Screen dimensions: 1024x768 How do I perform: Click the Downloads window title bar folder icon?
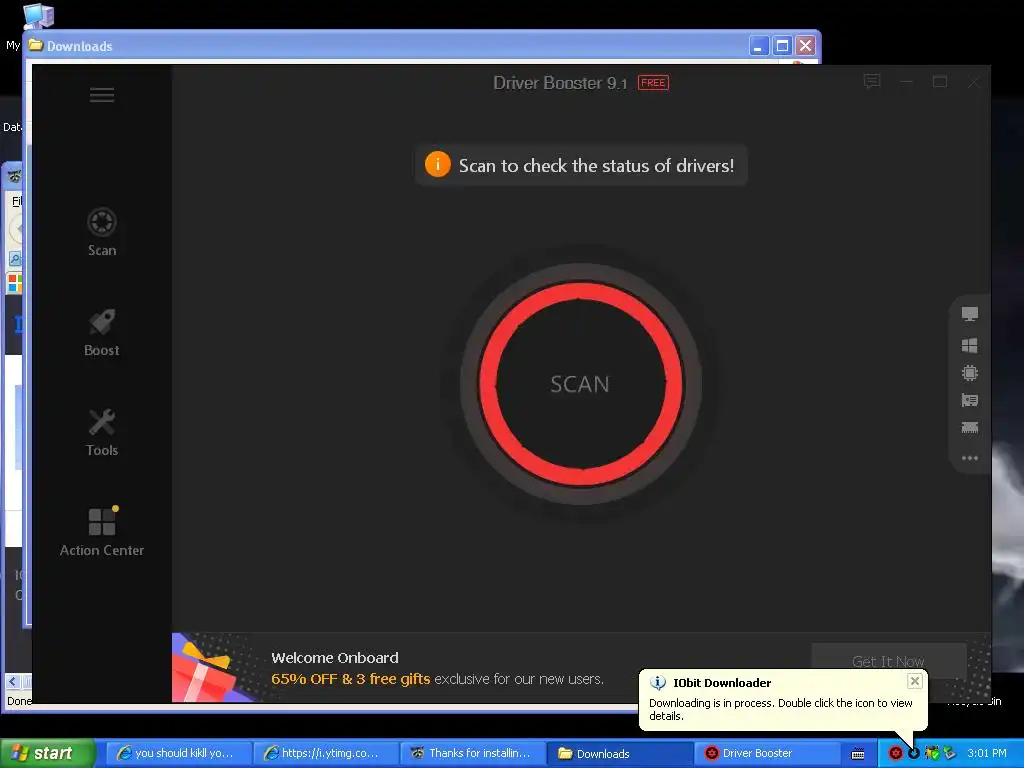tap(36, 45)
